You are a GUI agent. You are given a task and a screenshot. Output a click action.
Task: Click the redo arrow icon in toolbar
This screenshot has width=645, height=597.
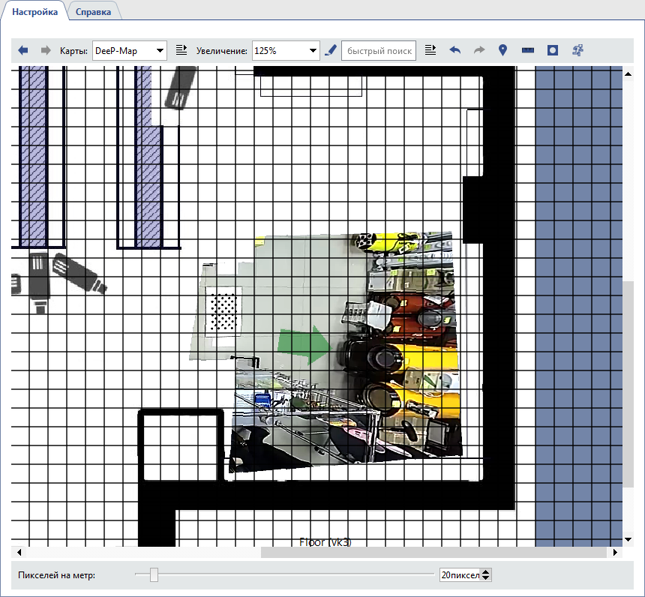(479, 50)
